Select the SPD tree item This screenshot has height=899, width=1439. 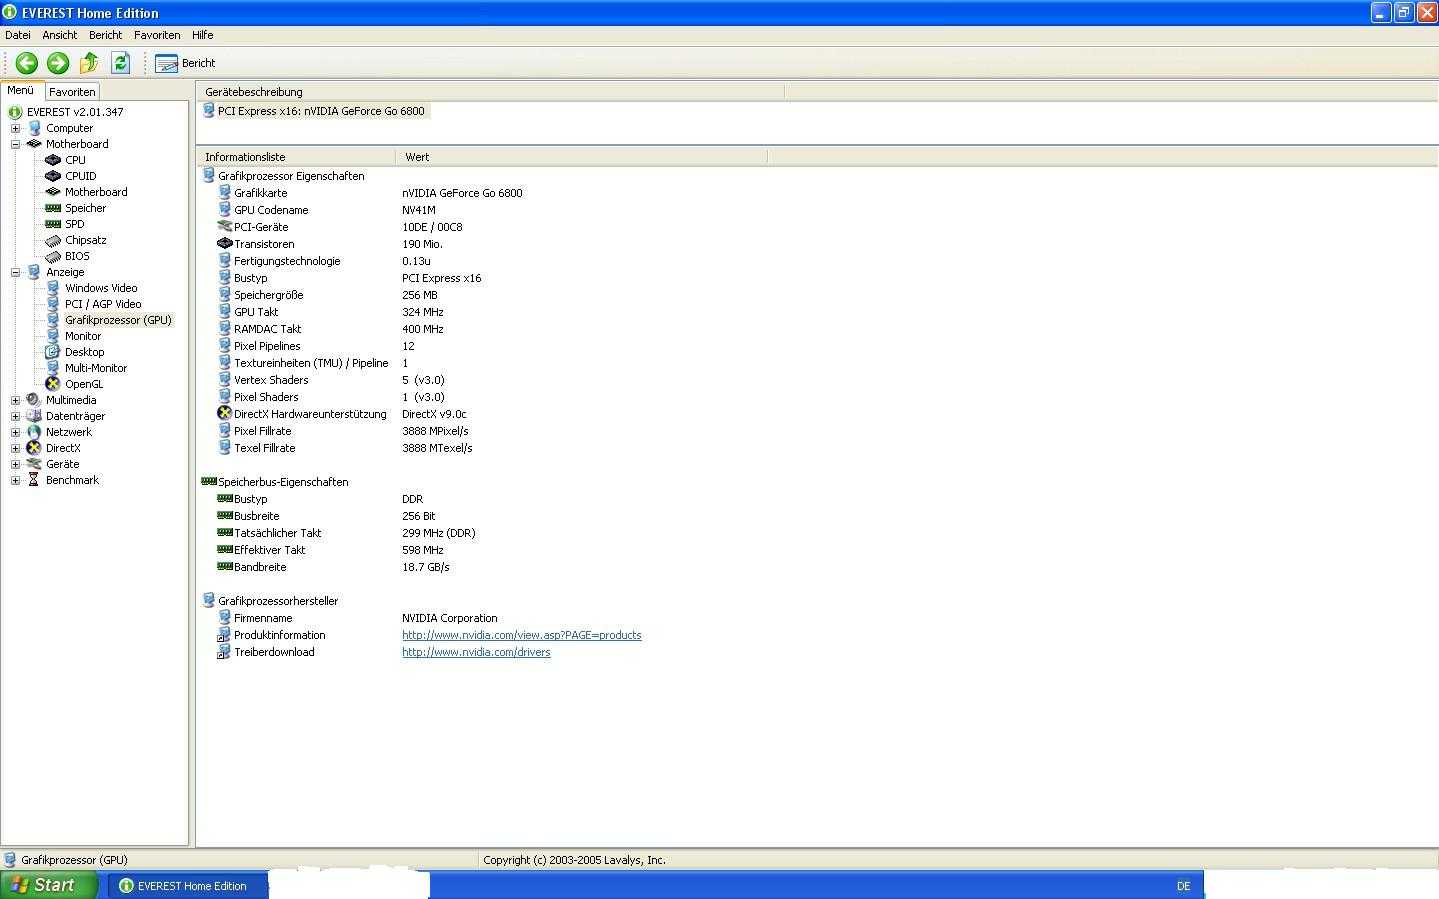[x=74, y=224]
